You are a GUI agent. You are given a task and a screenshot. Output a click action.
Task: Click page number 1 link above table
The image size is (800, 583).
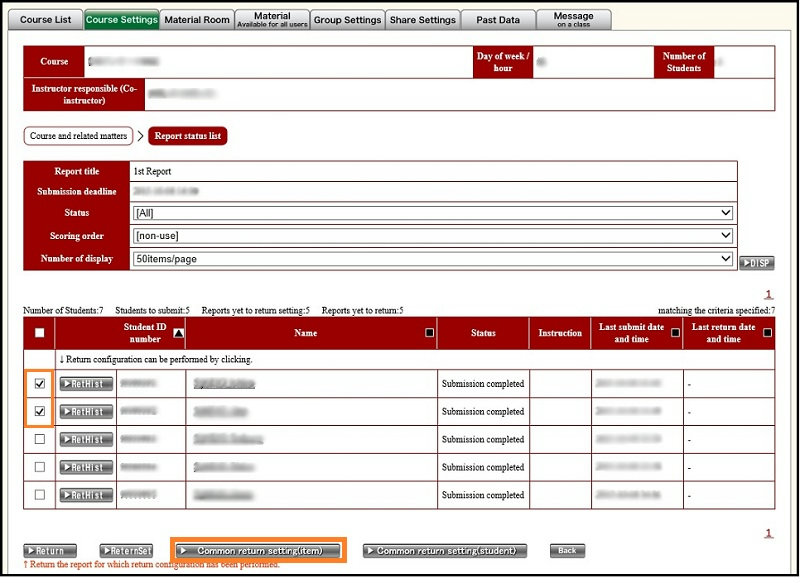click(x=768, y=295)
